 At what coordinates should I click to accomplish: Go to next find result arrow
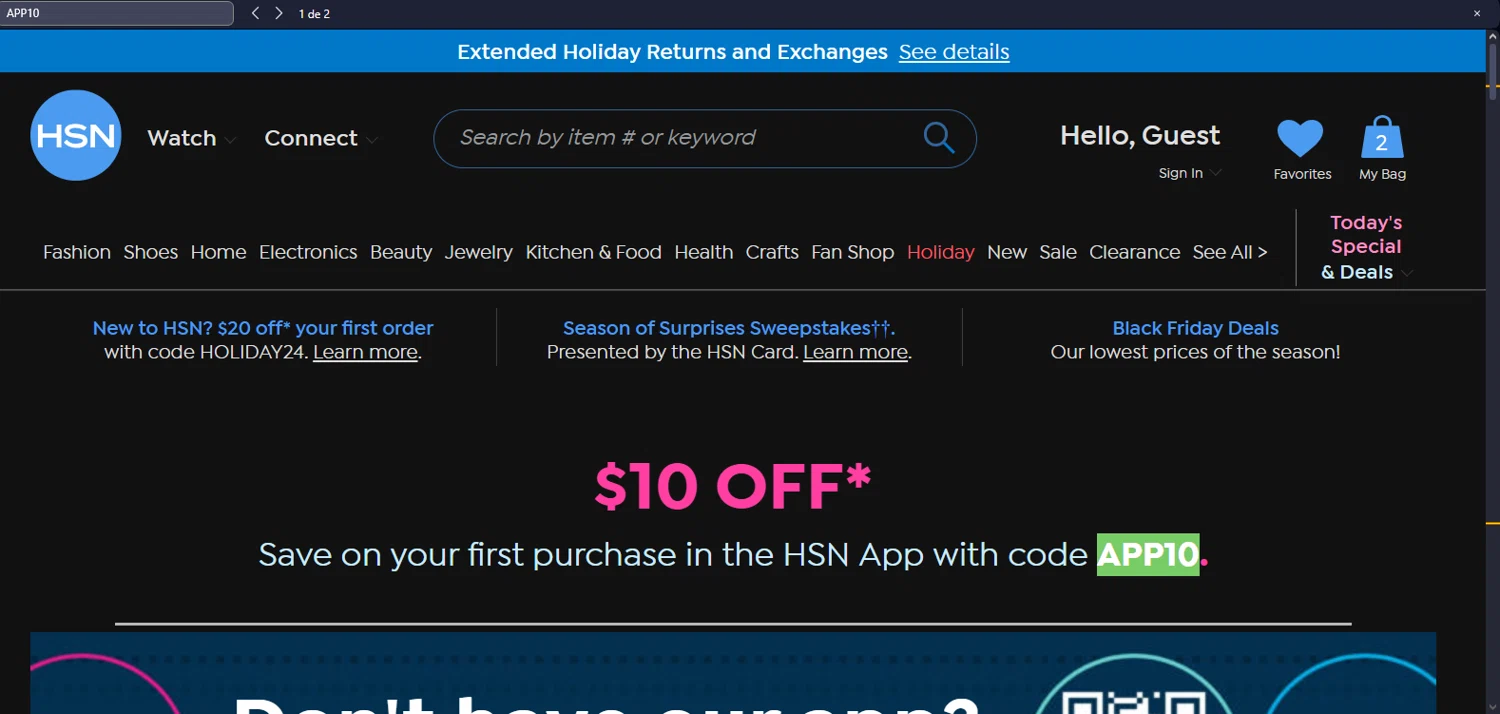[279, 14]
